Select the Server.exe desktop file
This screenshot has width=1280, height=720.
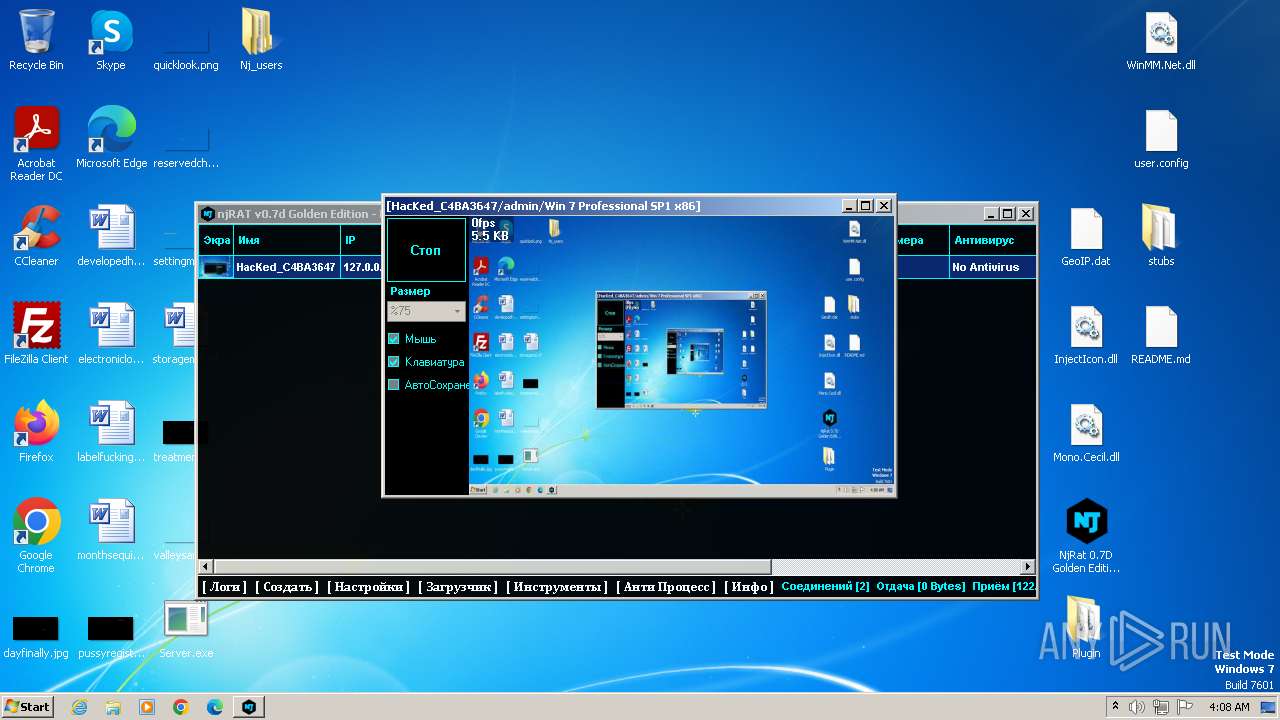click(186, 629)
